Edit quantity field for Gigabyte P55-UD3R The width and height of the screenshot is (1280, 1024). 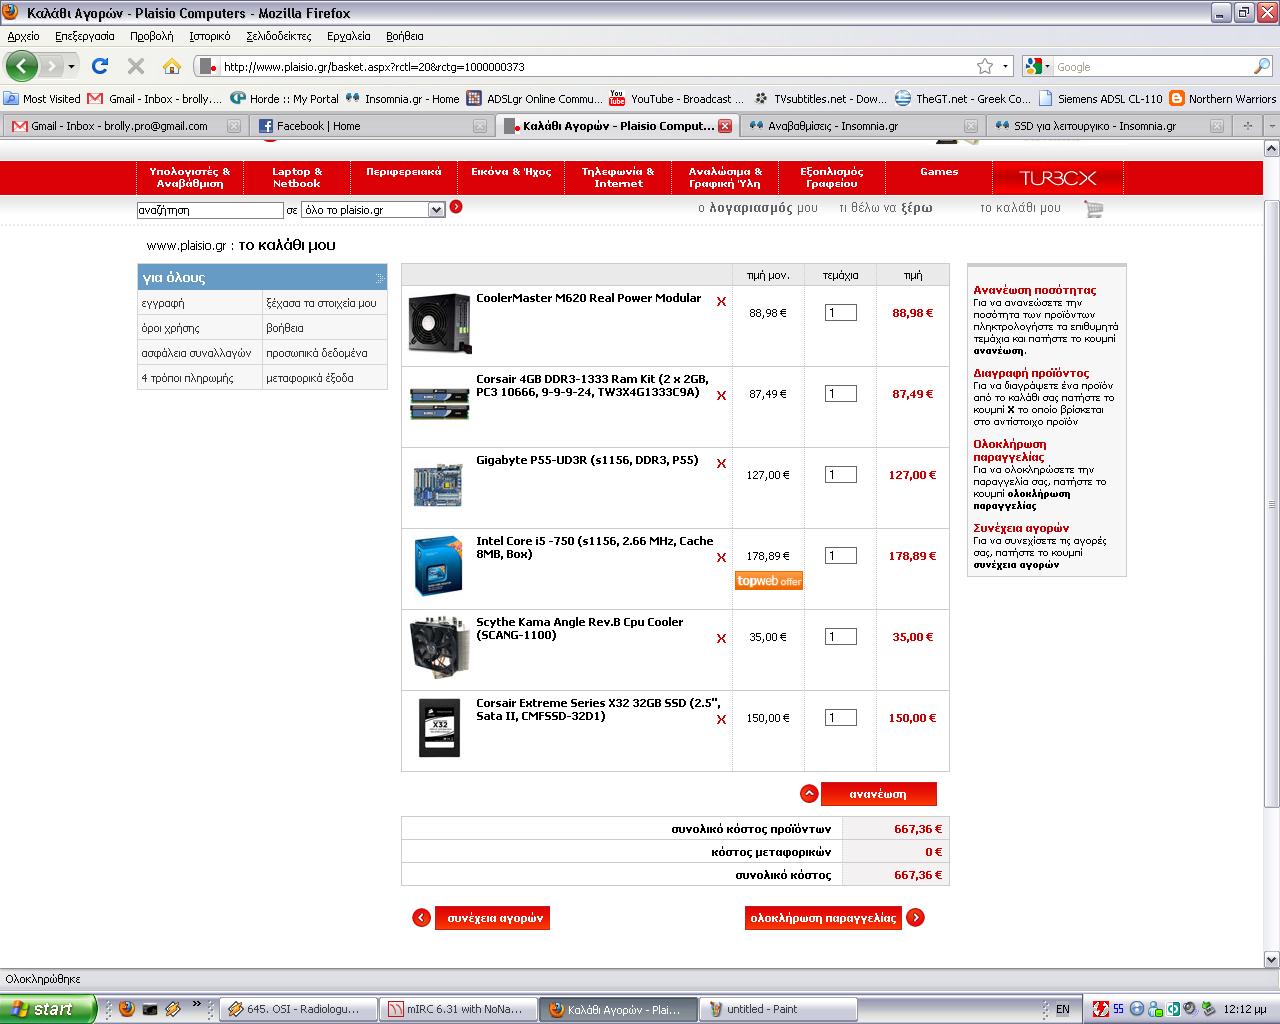pyautogui.click(x=841, y=475)
